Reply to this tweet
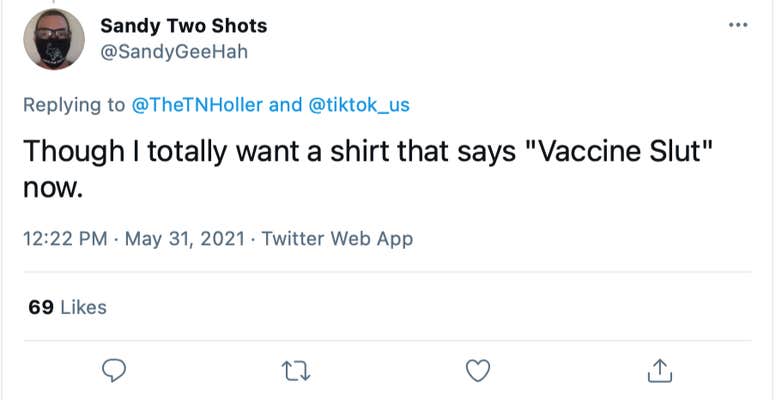 pos(117,370)
